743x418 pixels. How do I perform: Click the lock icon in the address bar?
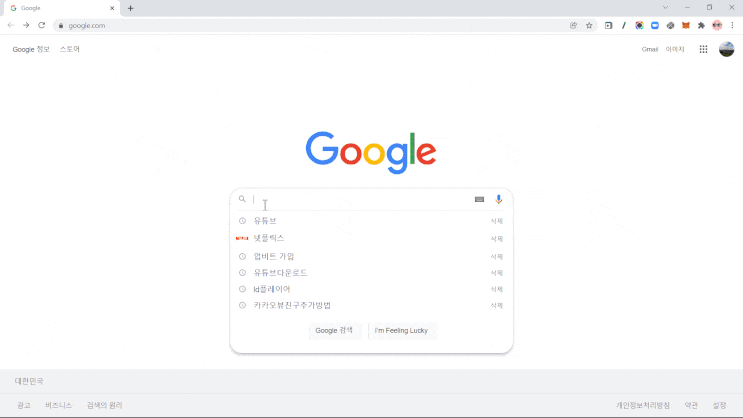pyautogui.click(x=61, y=26)
